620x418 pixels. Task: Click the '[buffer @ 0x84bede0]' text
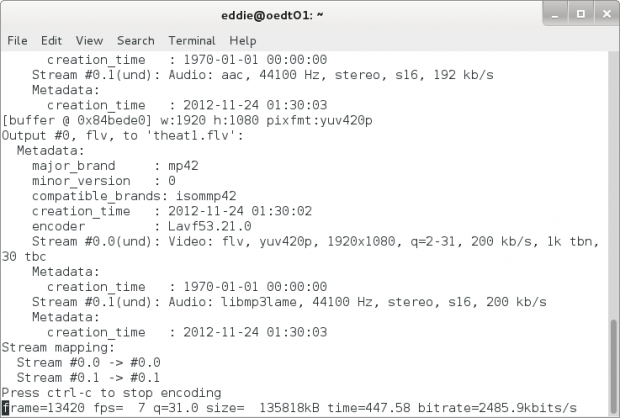[x=76, y=120]
